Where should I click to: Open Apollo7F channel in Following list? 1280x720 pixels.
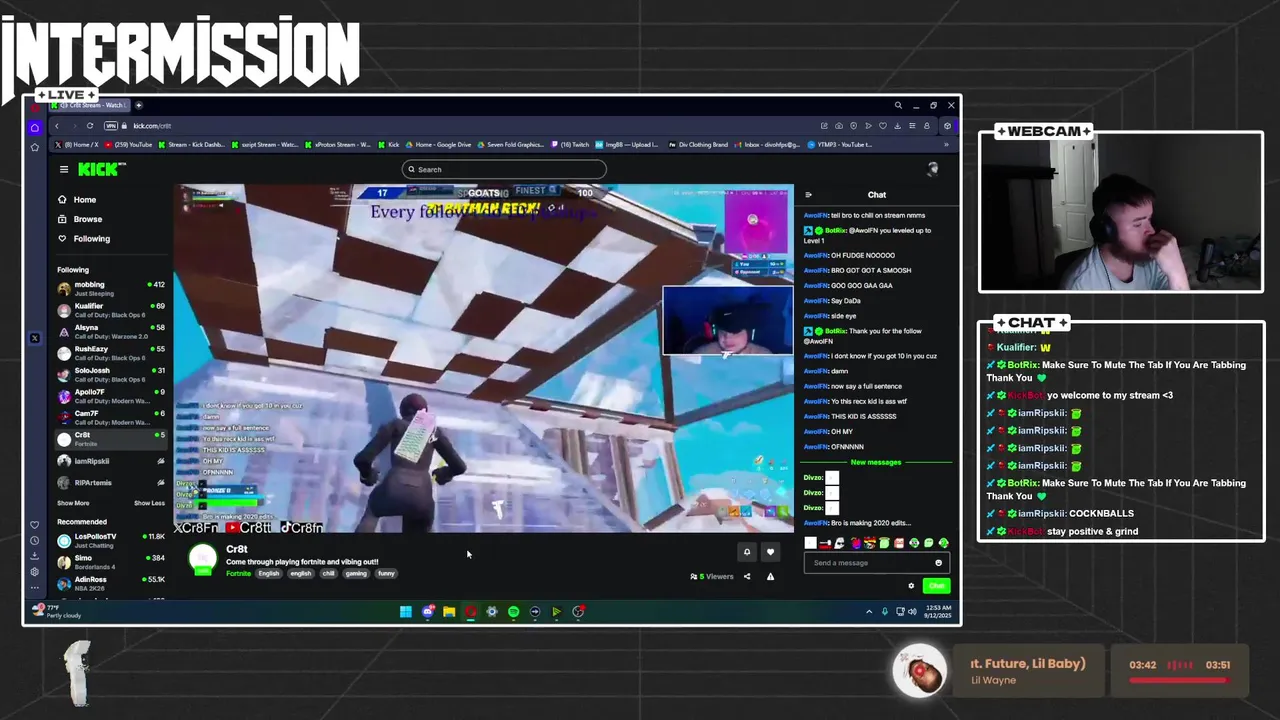pyautogui.click(x=111, y=396)
